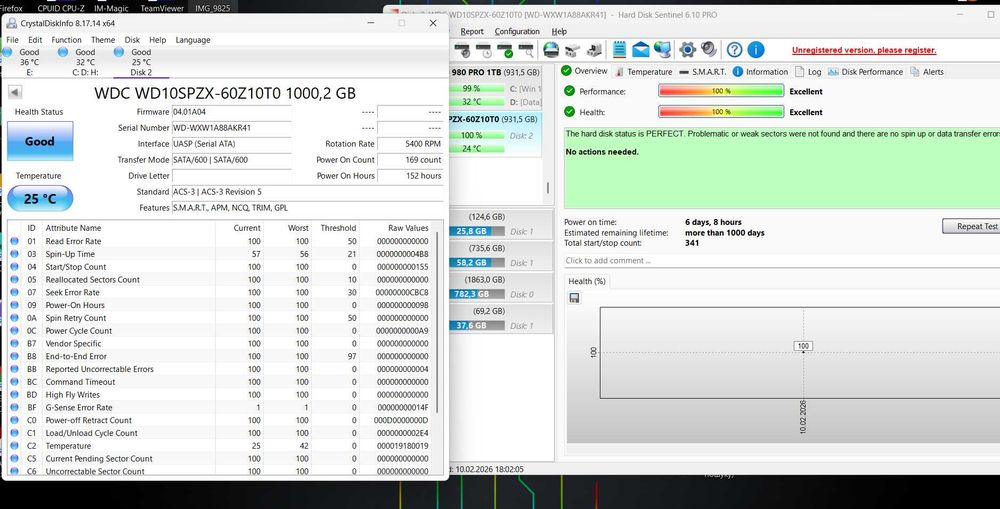Image resolution: width=1000 pixels, height=509 pixels.
Task: Switch to the Alerts tab
Action: (927, 71)
